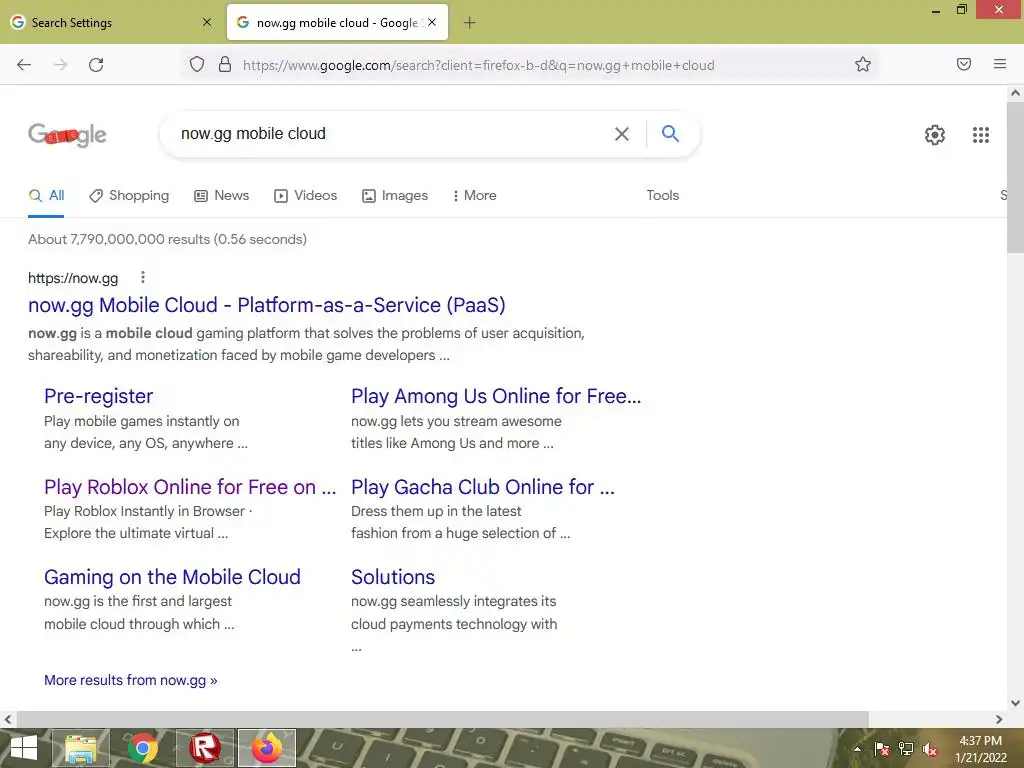The width and height of the screenshot is (1024, 768).
Task: Click the vertical scrollbar thumb
Action: coord(1015,176)
